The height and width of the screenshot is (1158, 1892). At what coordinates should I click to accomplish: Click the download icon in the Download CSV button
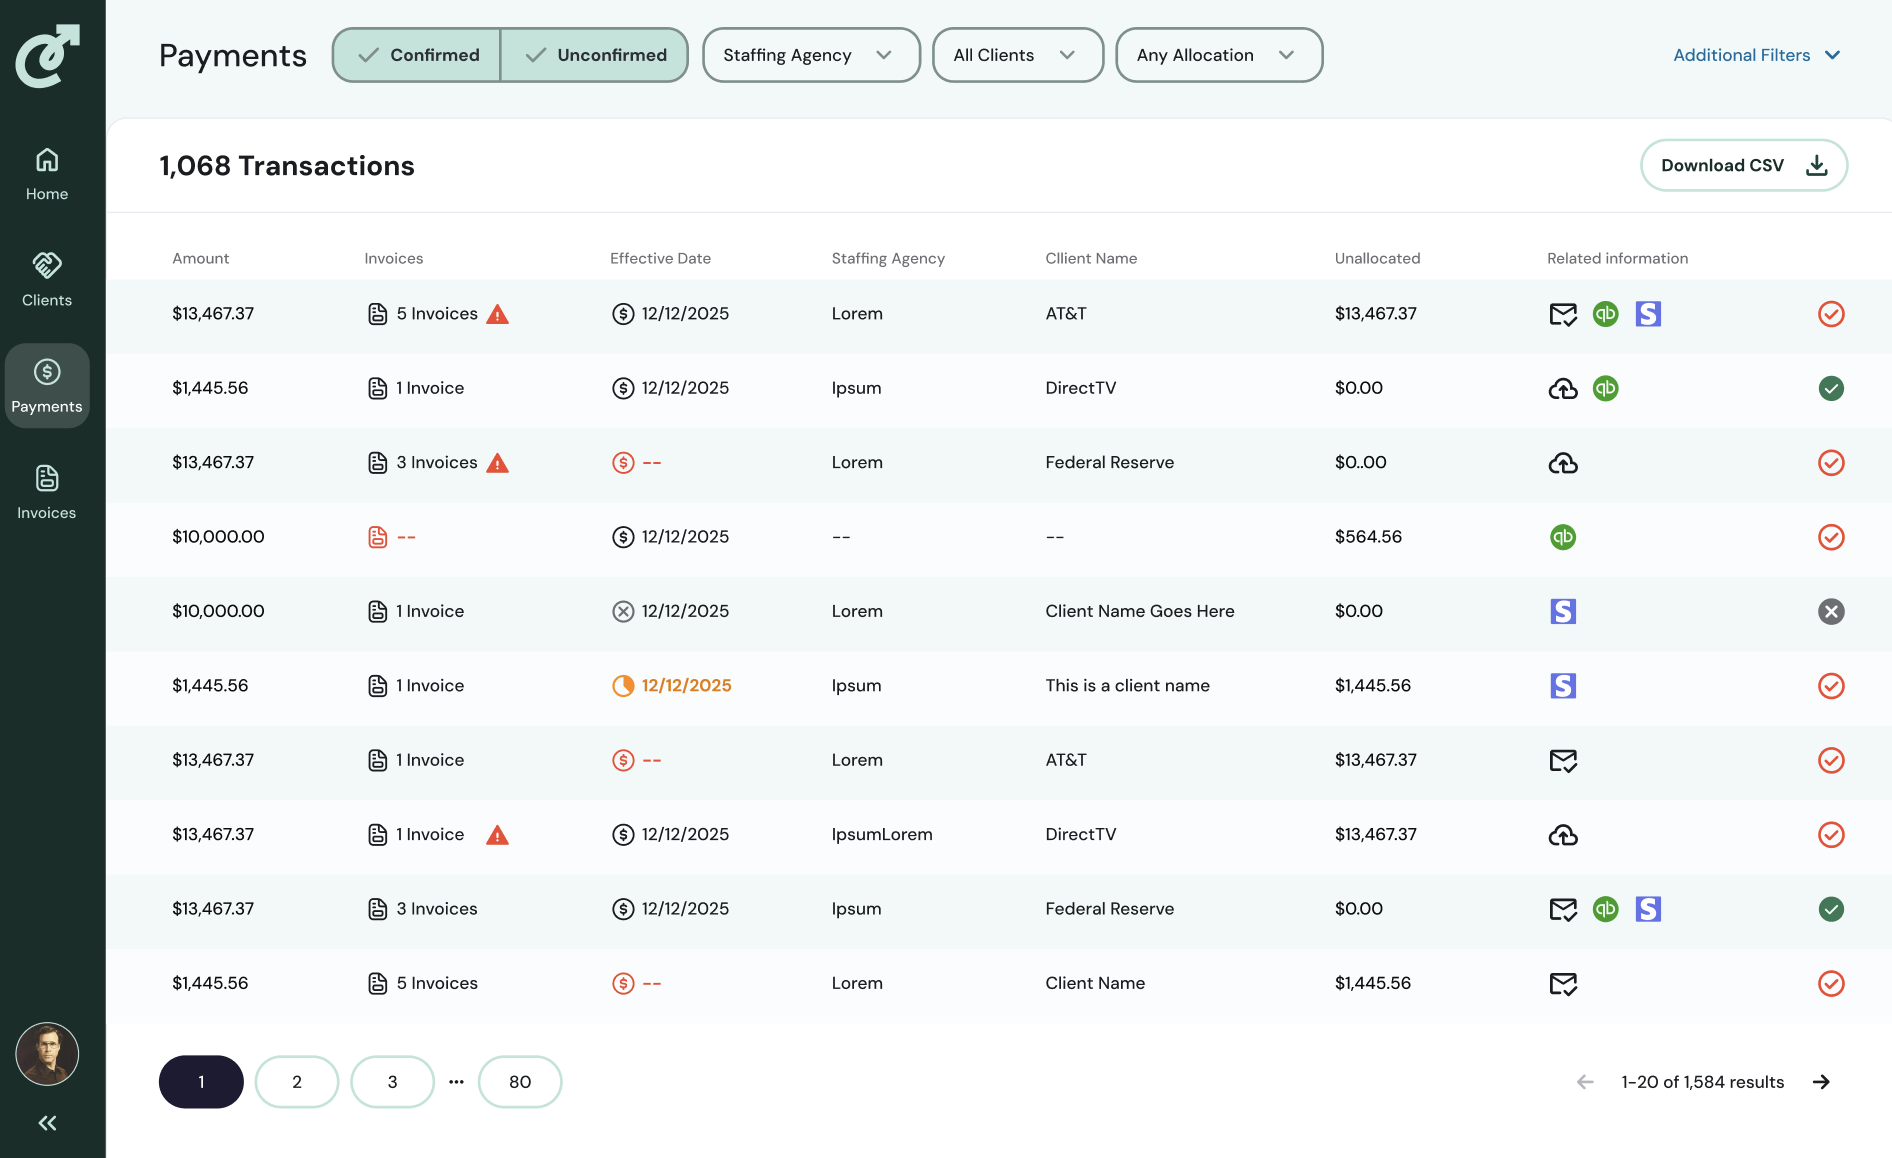pyautogui.click(x=1816, y=166)
